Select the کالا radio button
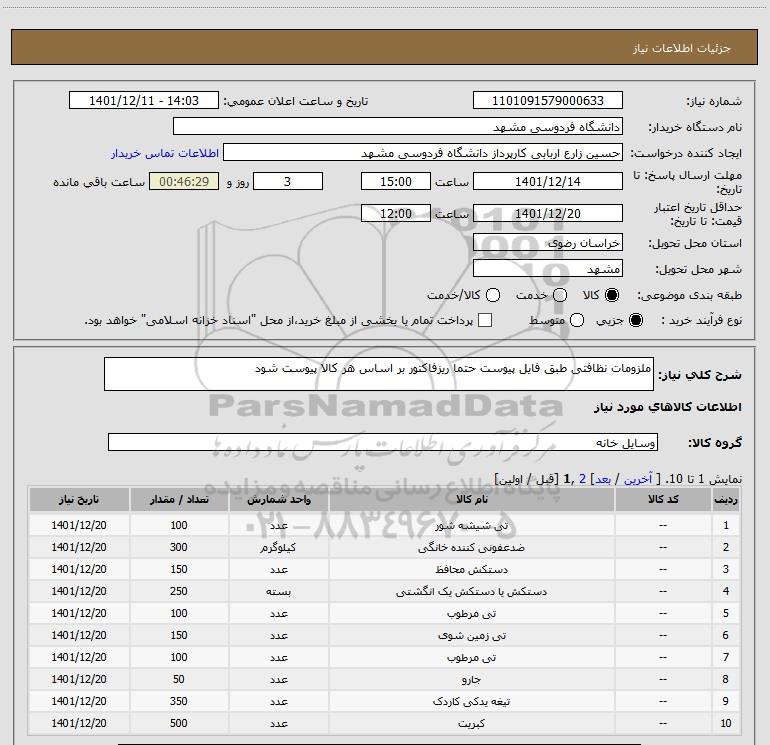 click(x=612, y=295)
